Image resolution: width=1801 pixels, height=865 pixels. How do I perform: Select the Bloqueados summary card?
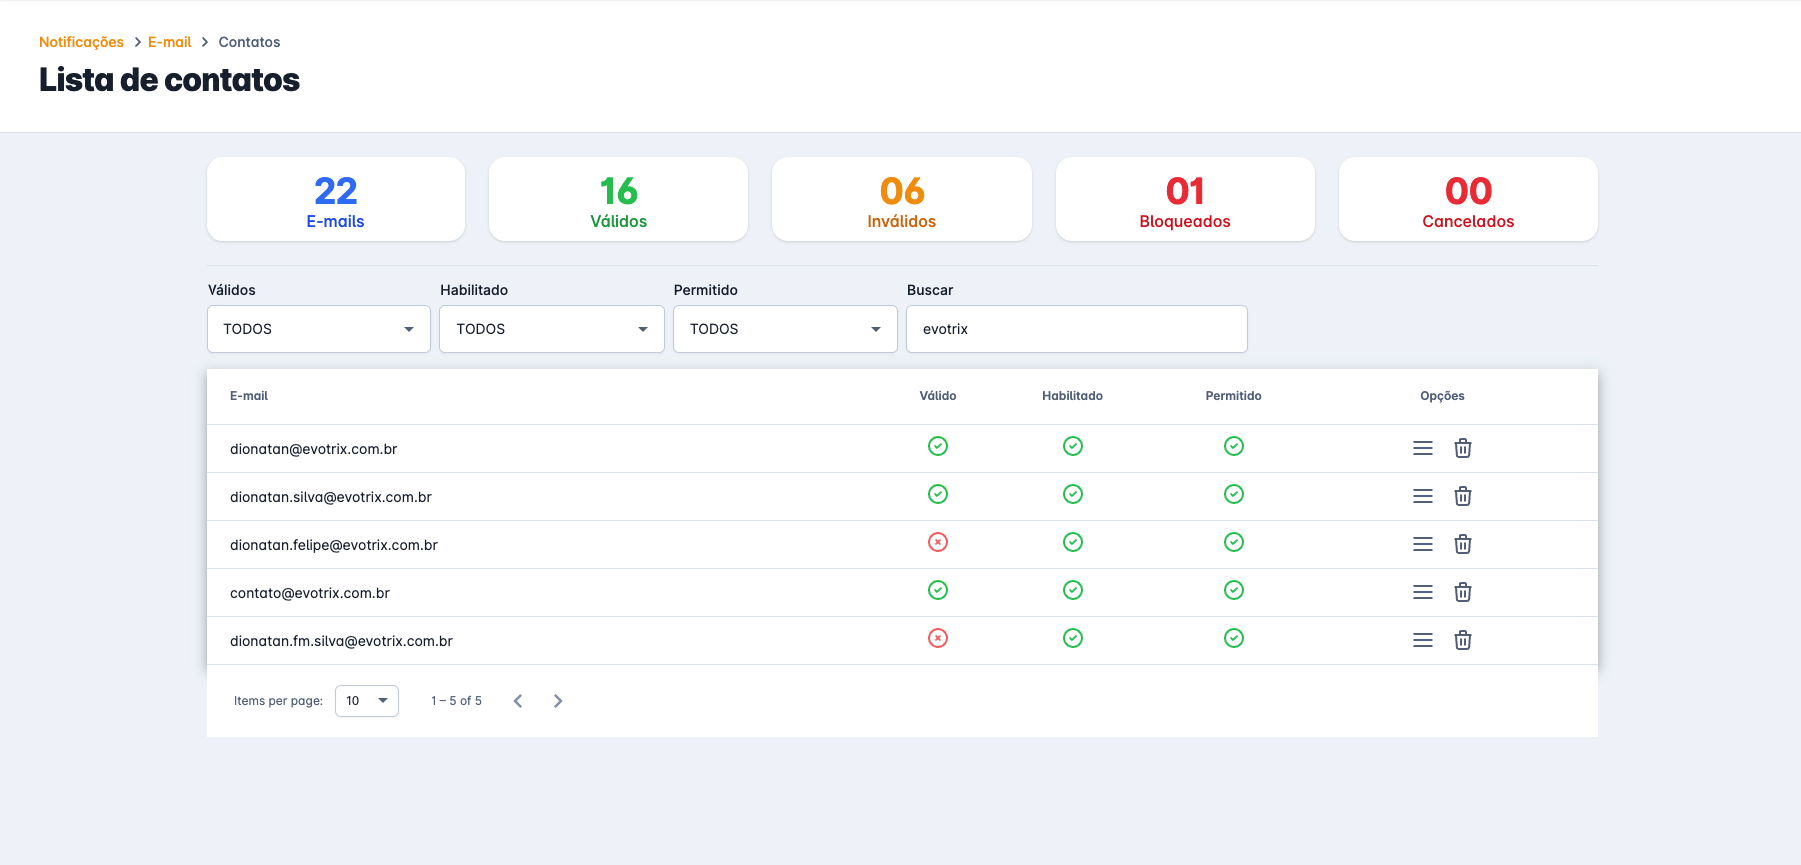tap(1184, 199)
